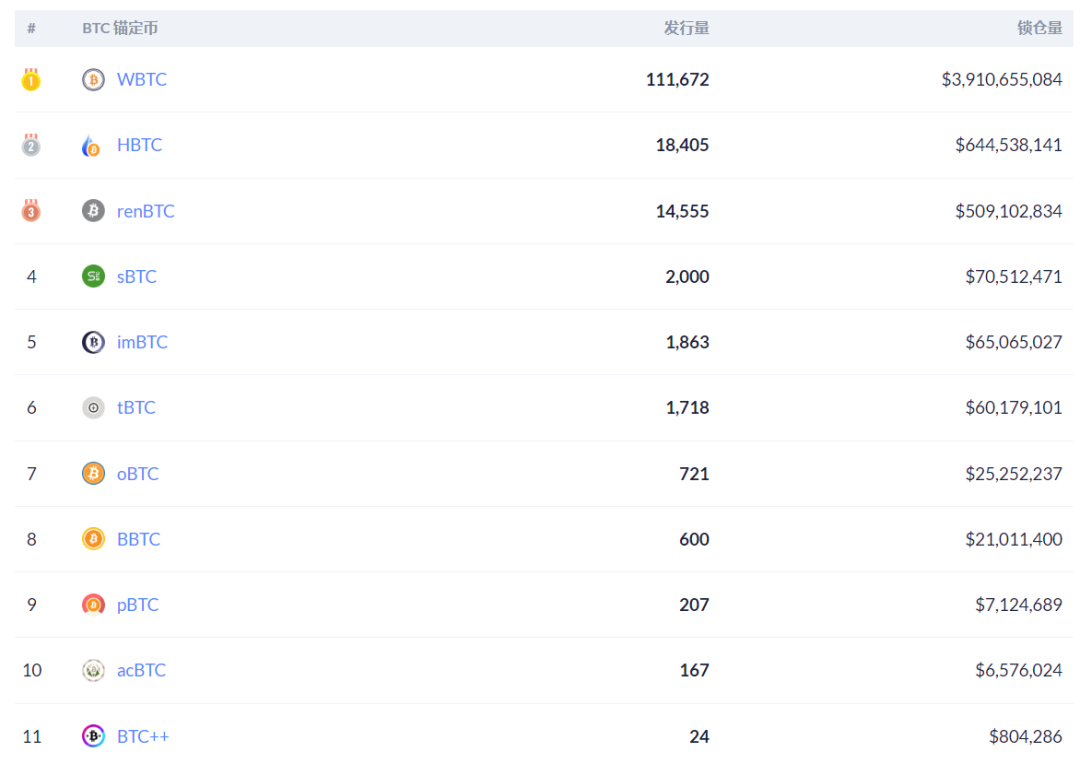Open the imBTC token link
1080x764 pixels.
[x=142, y=342]
